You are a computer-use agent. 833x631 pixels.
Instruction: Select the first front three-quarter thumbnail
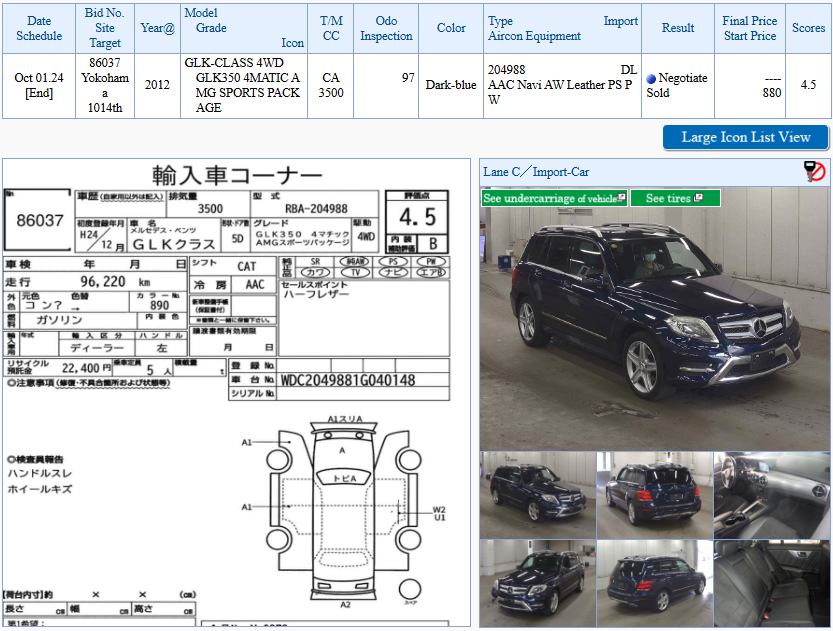coord(538,496)
